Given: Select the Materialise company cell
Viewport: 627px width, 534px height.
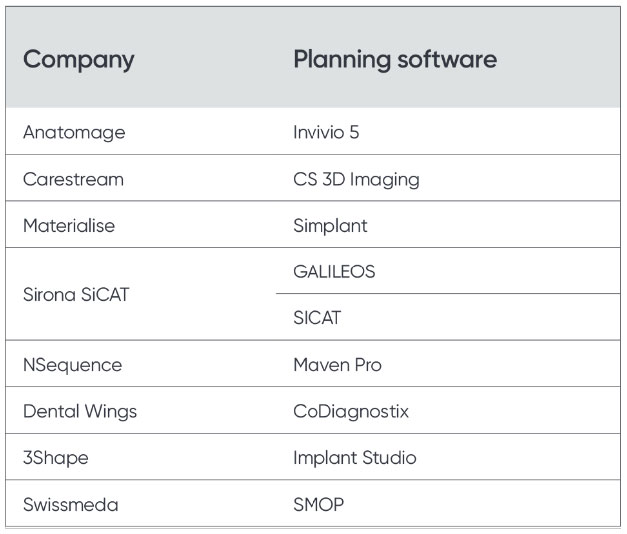Looking at the screenshot, I should click(x=69, y=225).
